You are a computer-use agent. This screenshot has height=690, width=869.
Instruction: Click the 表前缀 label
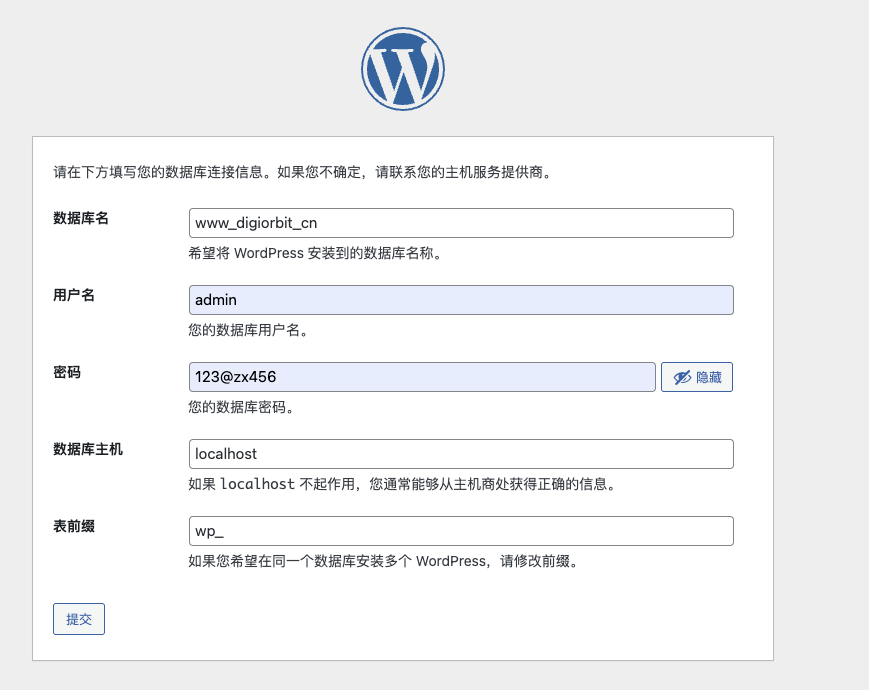coord(74,526)
